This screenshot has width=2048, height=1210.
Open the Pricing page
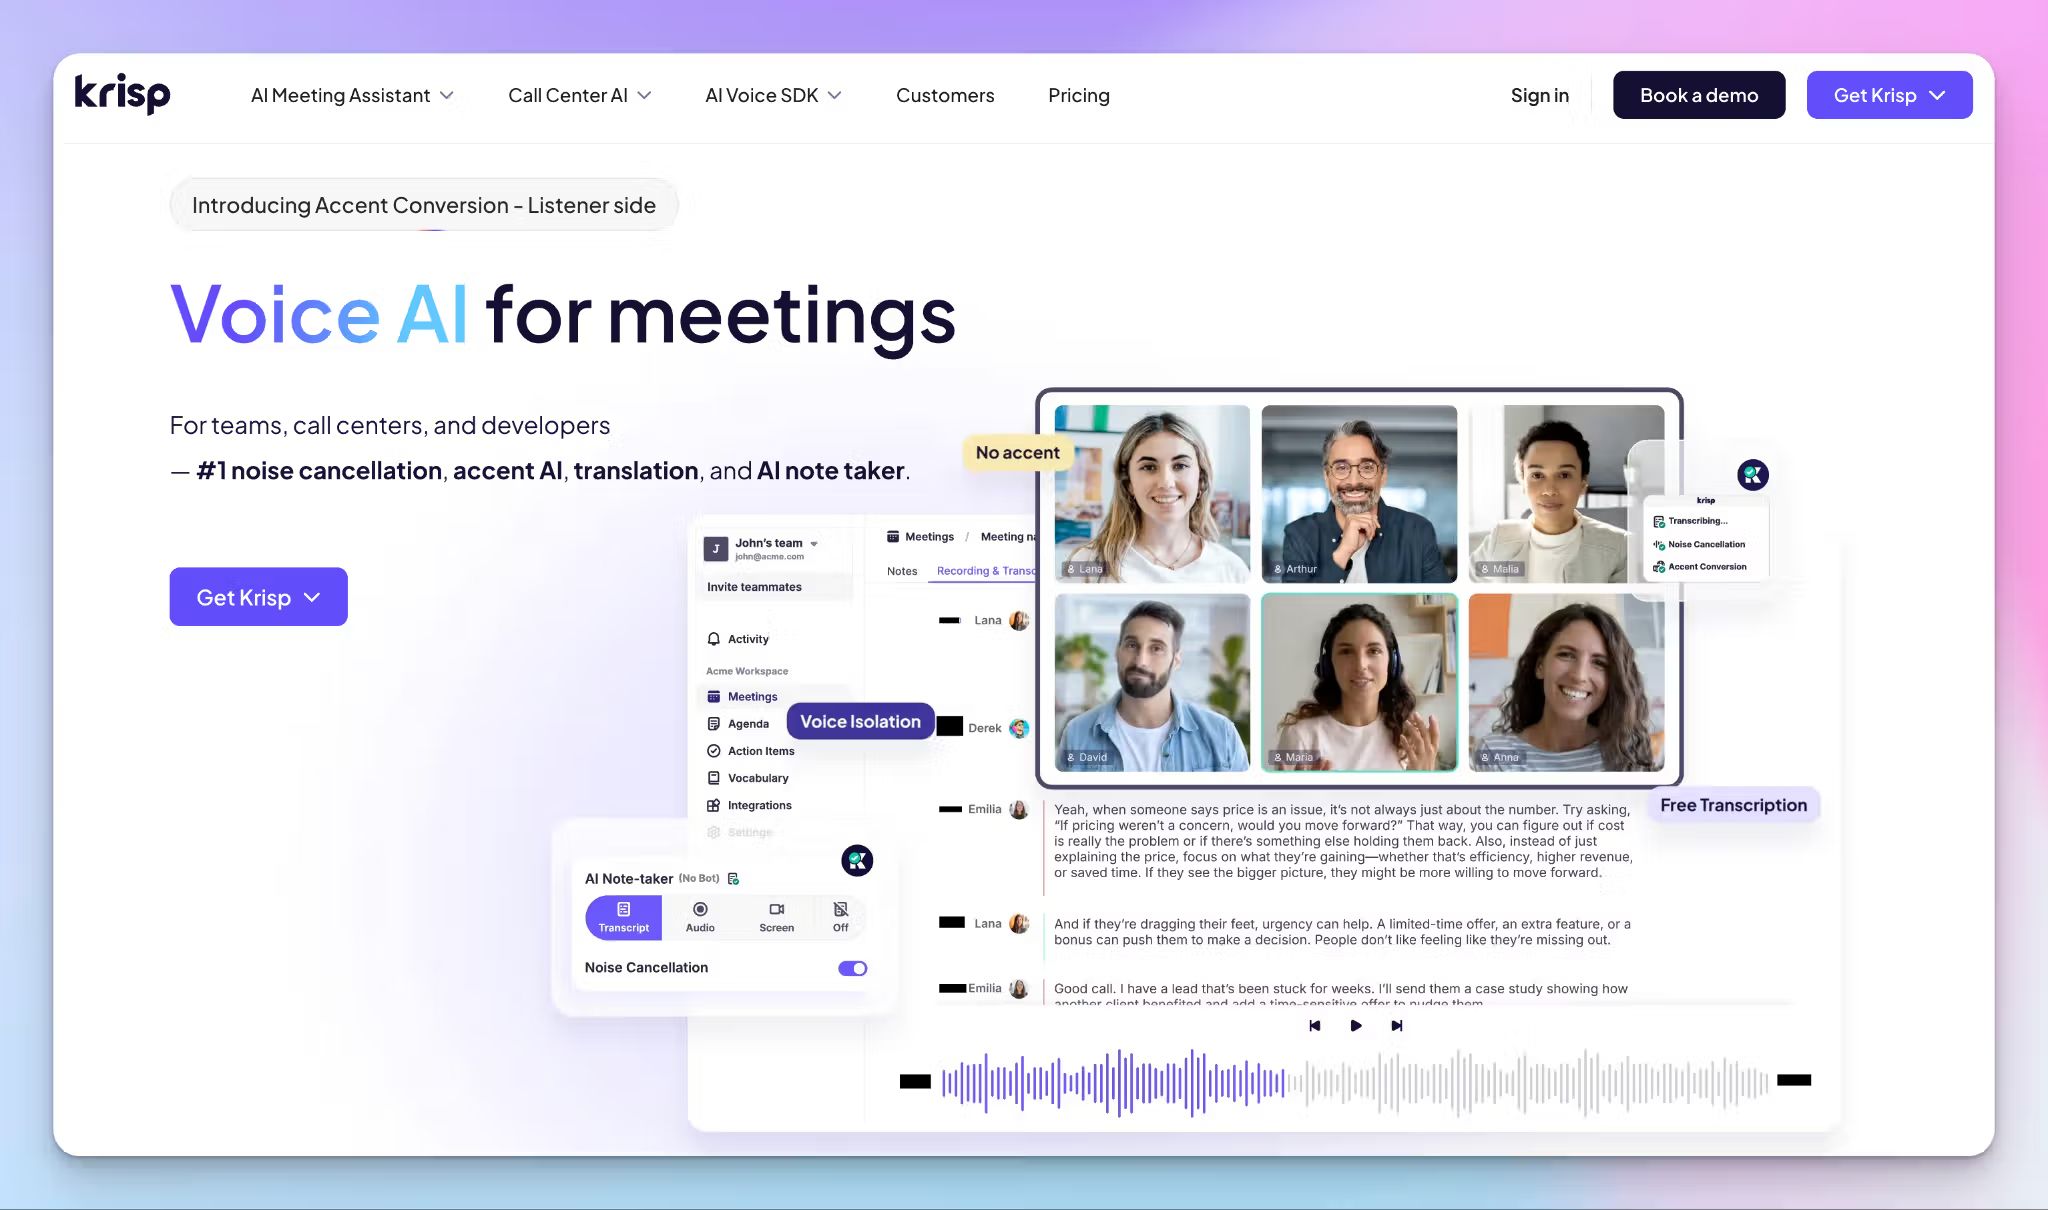click(x=1078, y=95)
